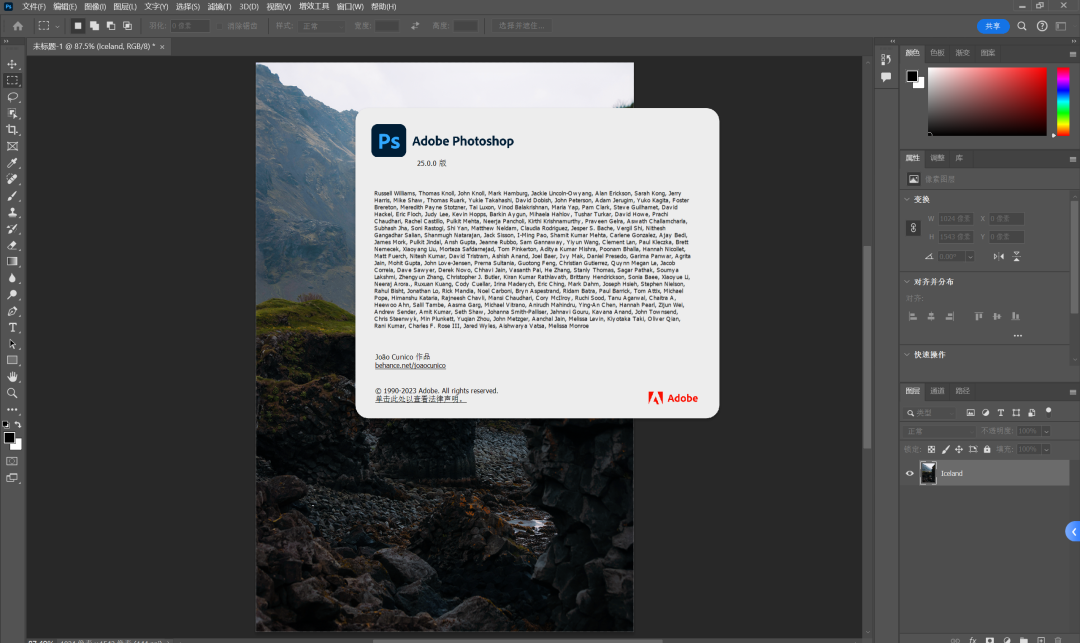Collapse the 变换 section
Screen dimensions: 1080x643
tap(907, 200)
